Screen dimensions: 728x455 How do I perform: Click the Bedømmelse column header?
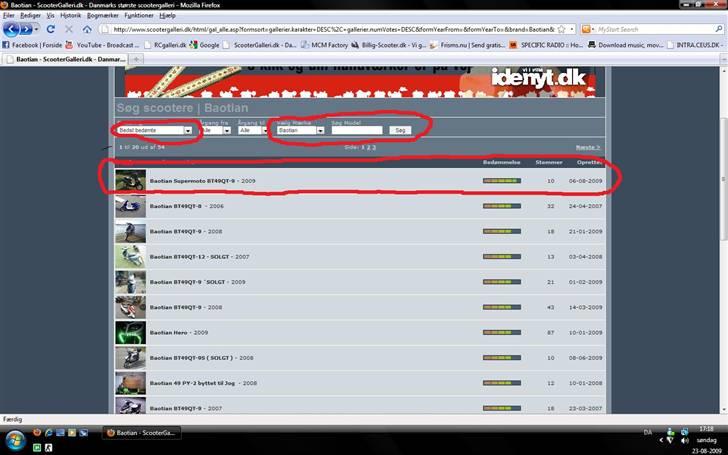pos(501,162)
